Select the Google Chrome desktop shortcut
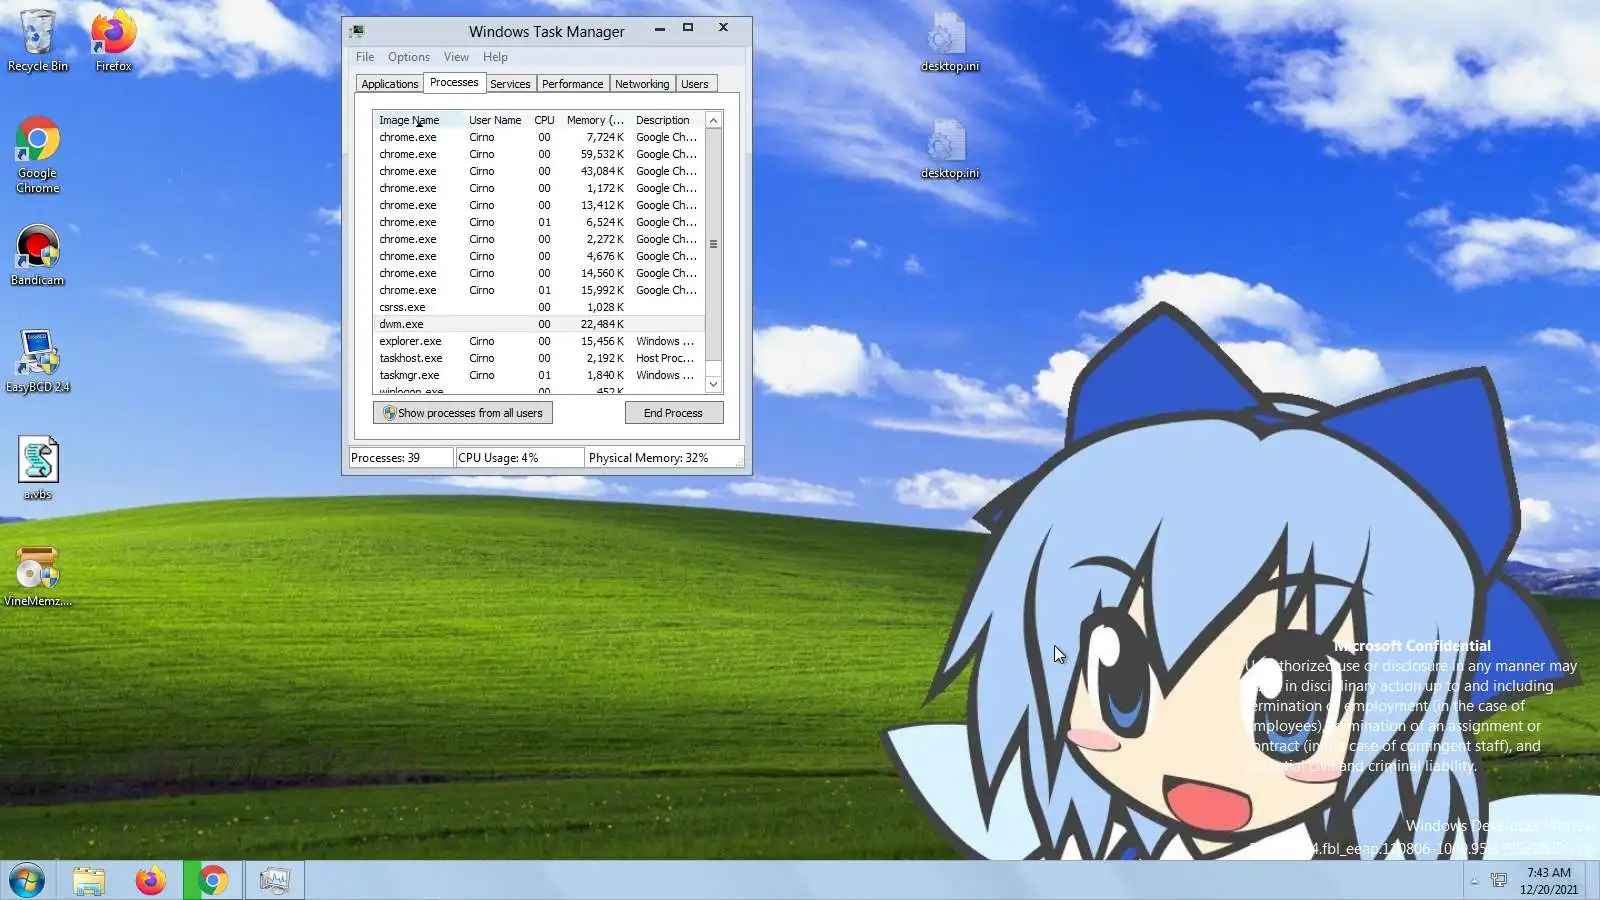 (38, 155)
